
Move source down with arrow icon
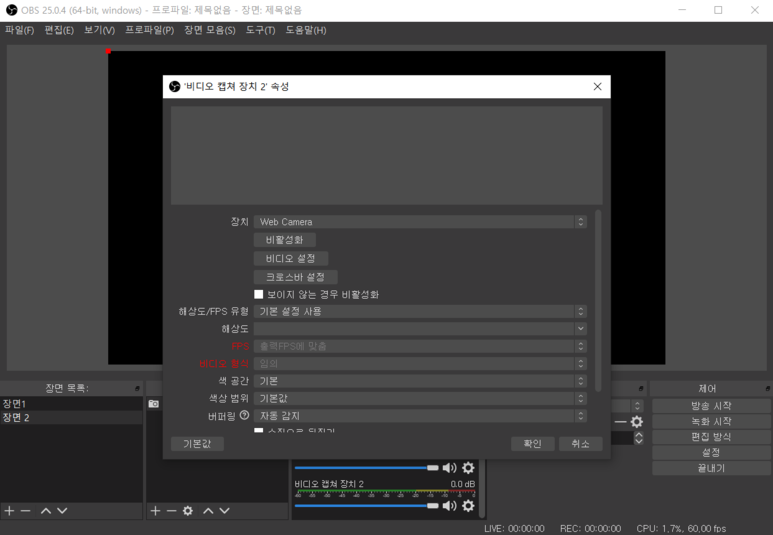click(224, 511)
